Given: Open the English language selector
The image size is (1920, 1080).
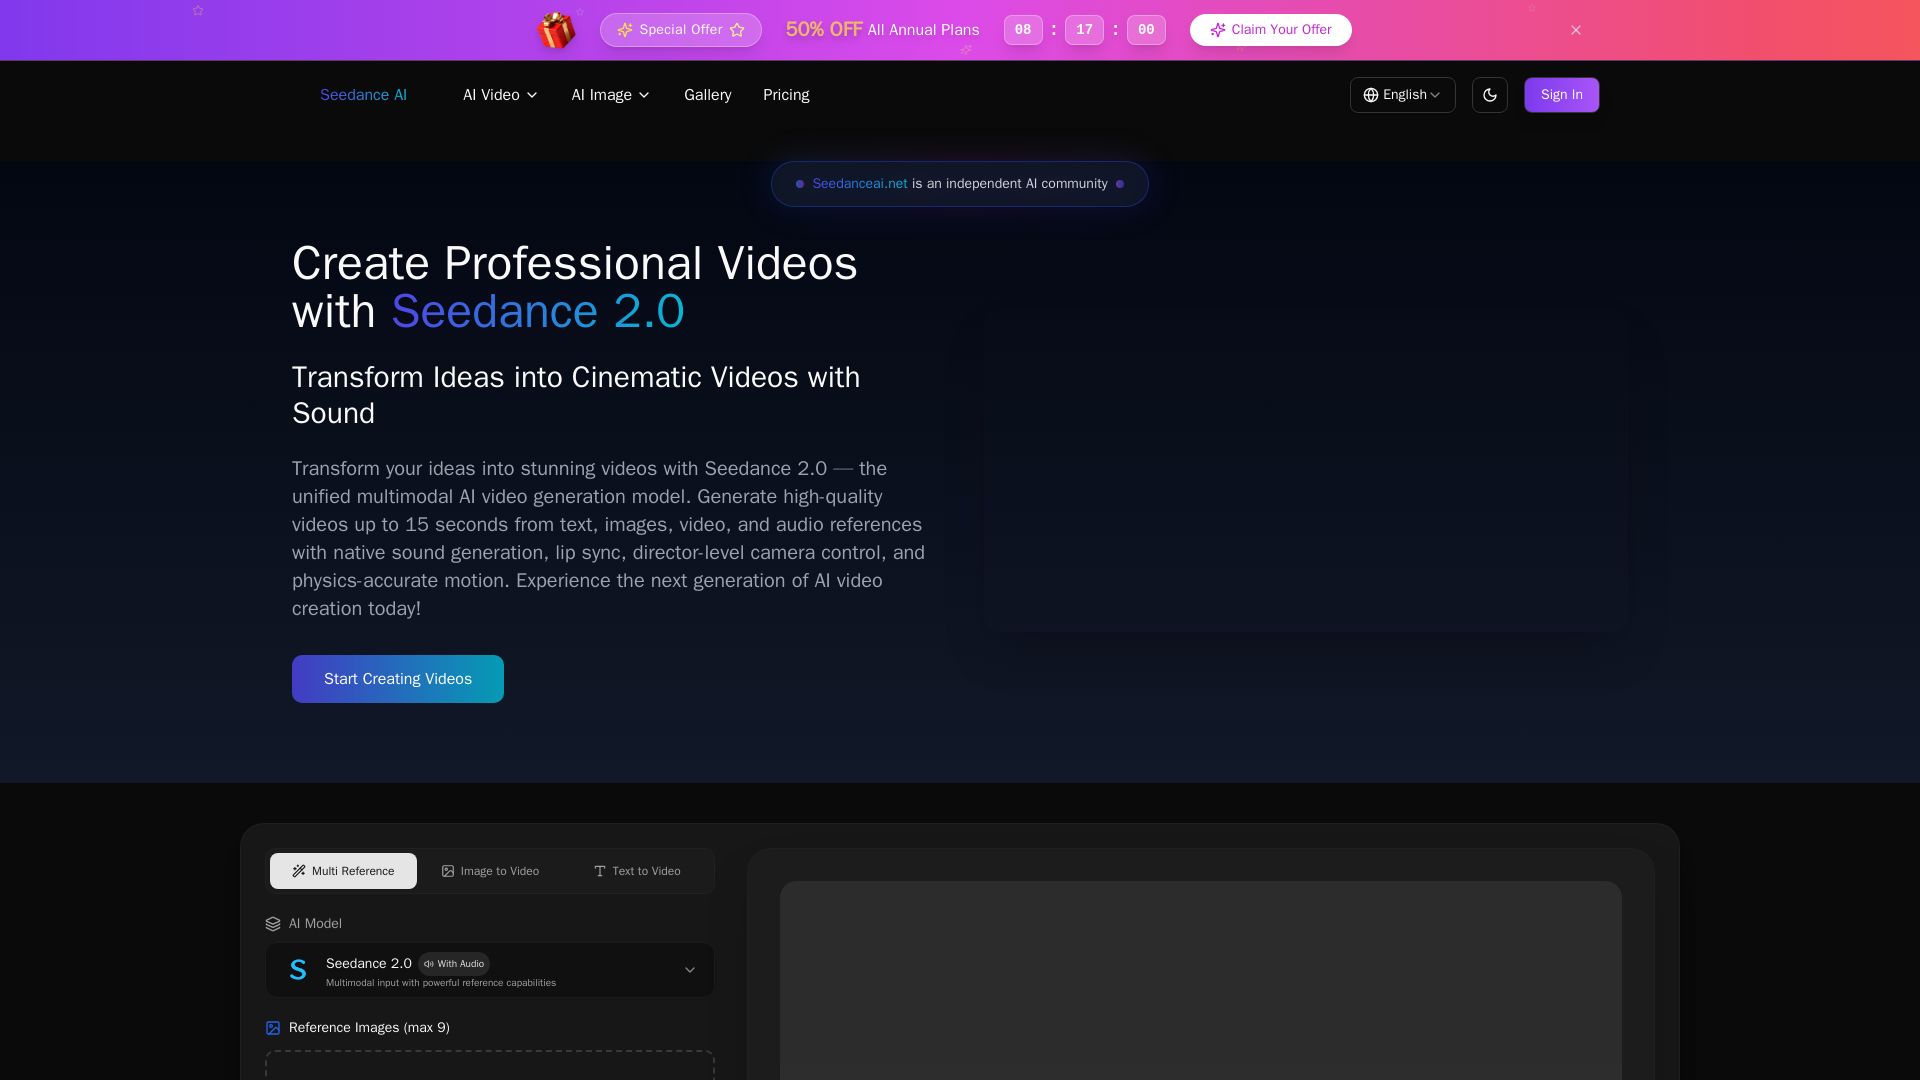Looking at the screenshot, I should (1403, 95).
